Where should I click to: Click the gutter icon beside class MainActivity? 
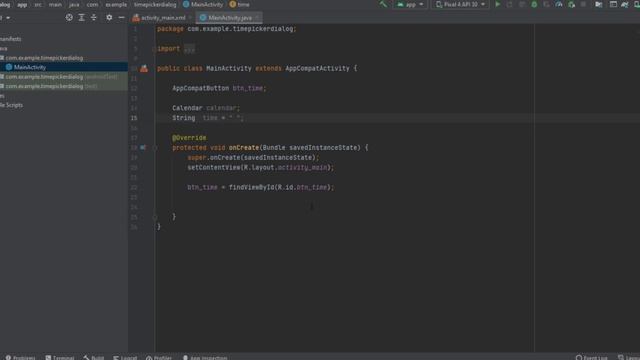click(144, 69)
